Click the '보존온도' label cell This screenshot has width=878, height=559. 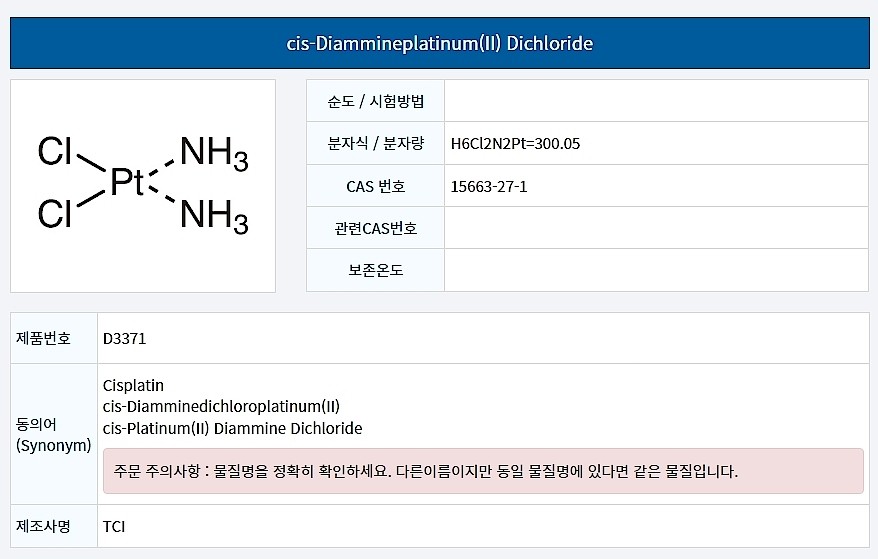[376, 270]
